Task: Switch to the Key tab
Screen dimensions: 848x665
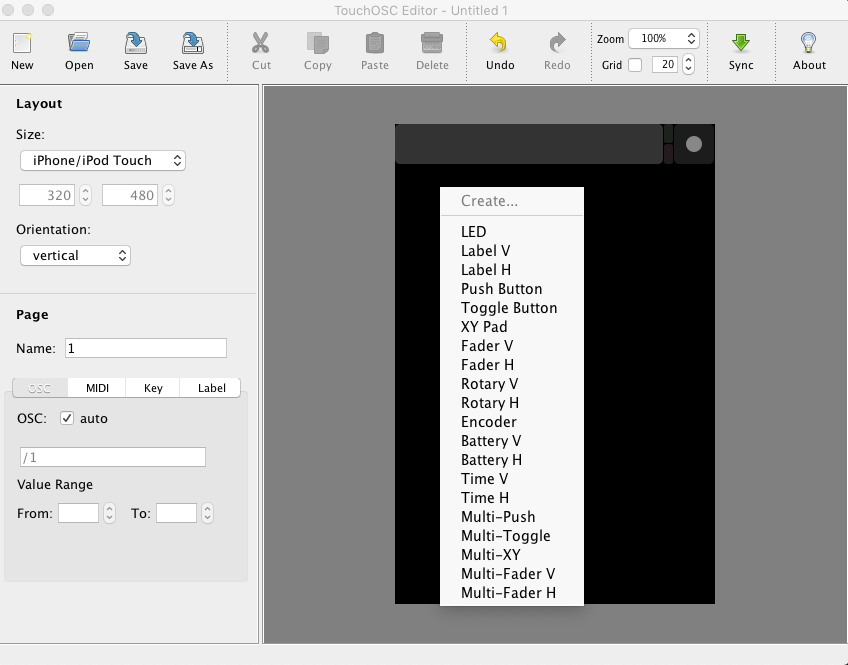Action: tap(153, 388)
